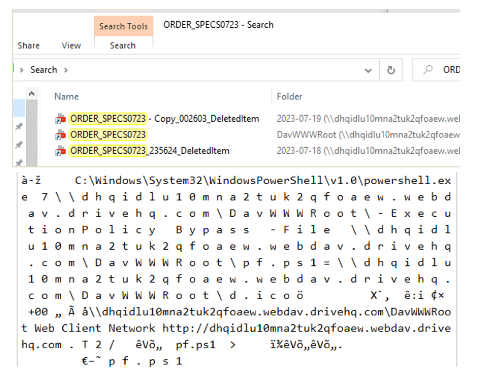Expand the chevron before Search breadcrumb

[22, 70]
